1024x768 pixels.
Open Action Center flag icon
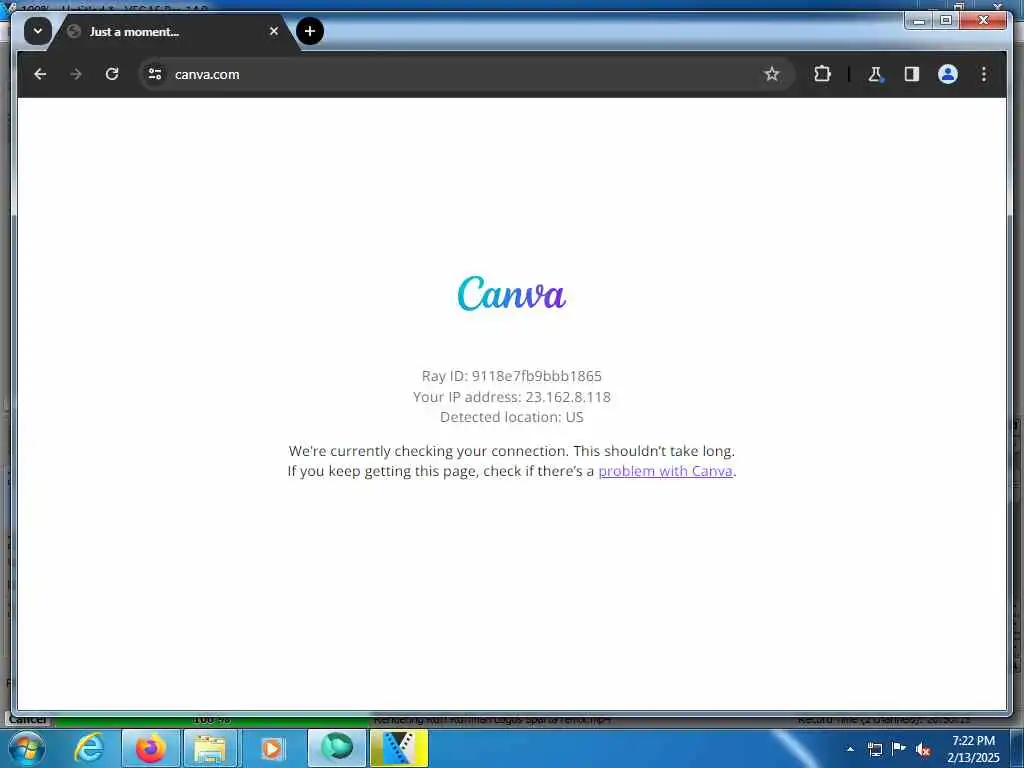[899, 748]
